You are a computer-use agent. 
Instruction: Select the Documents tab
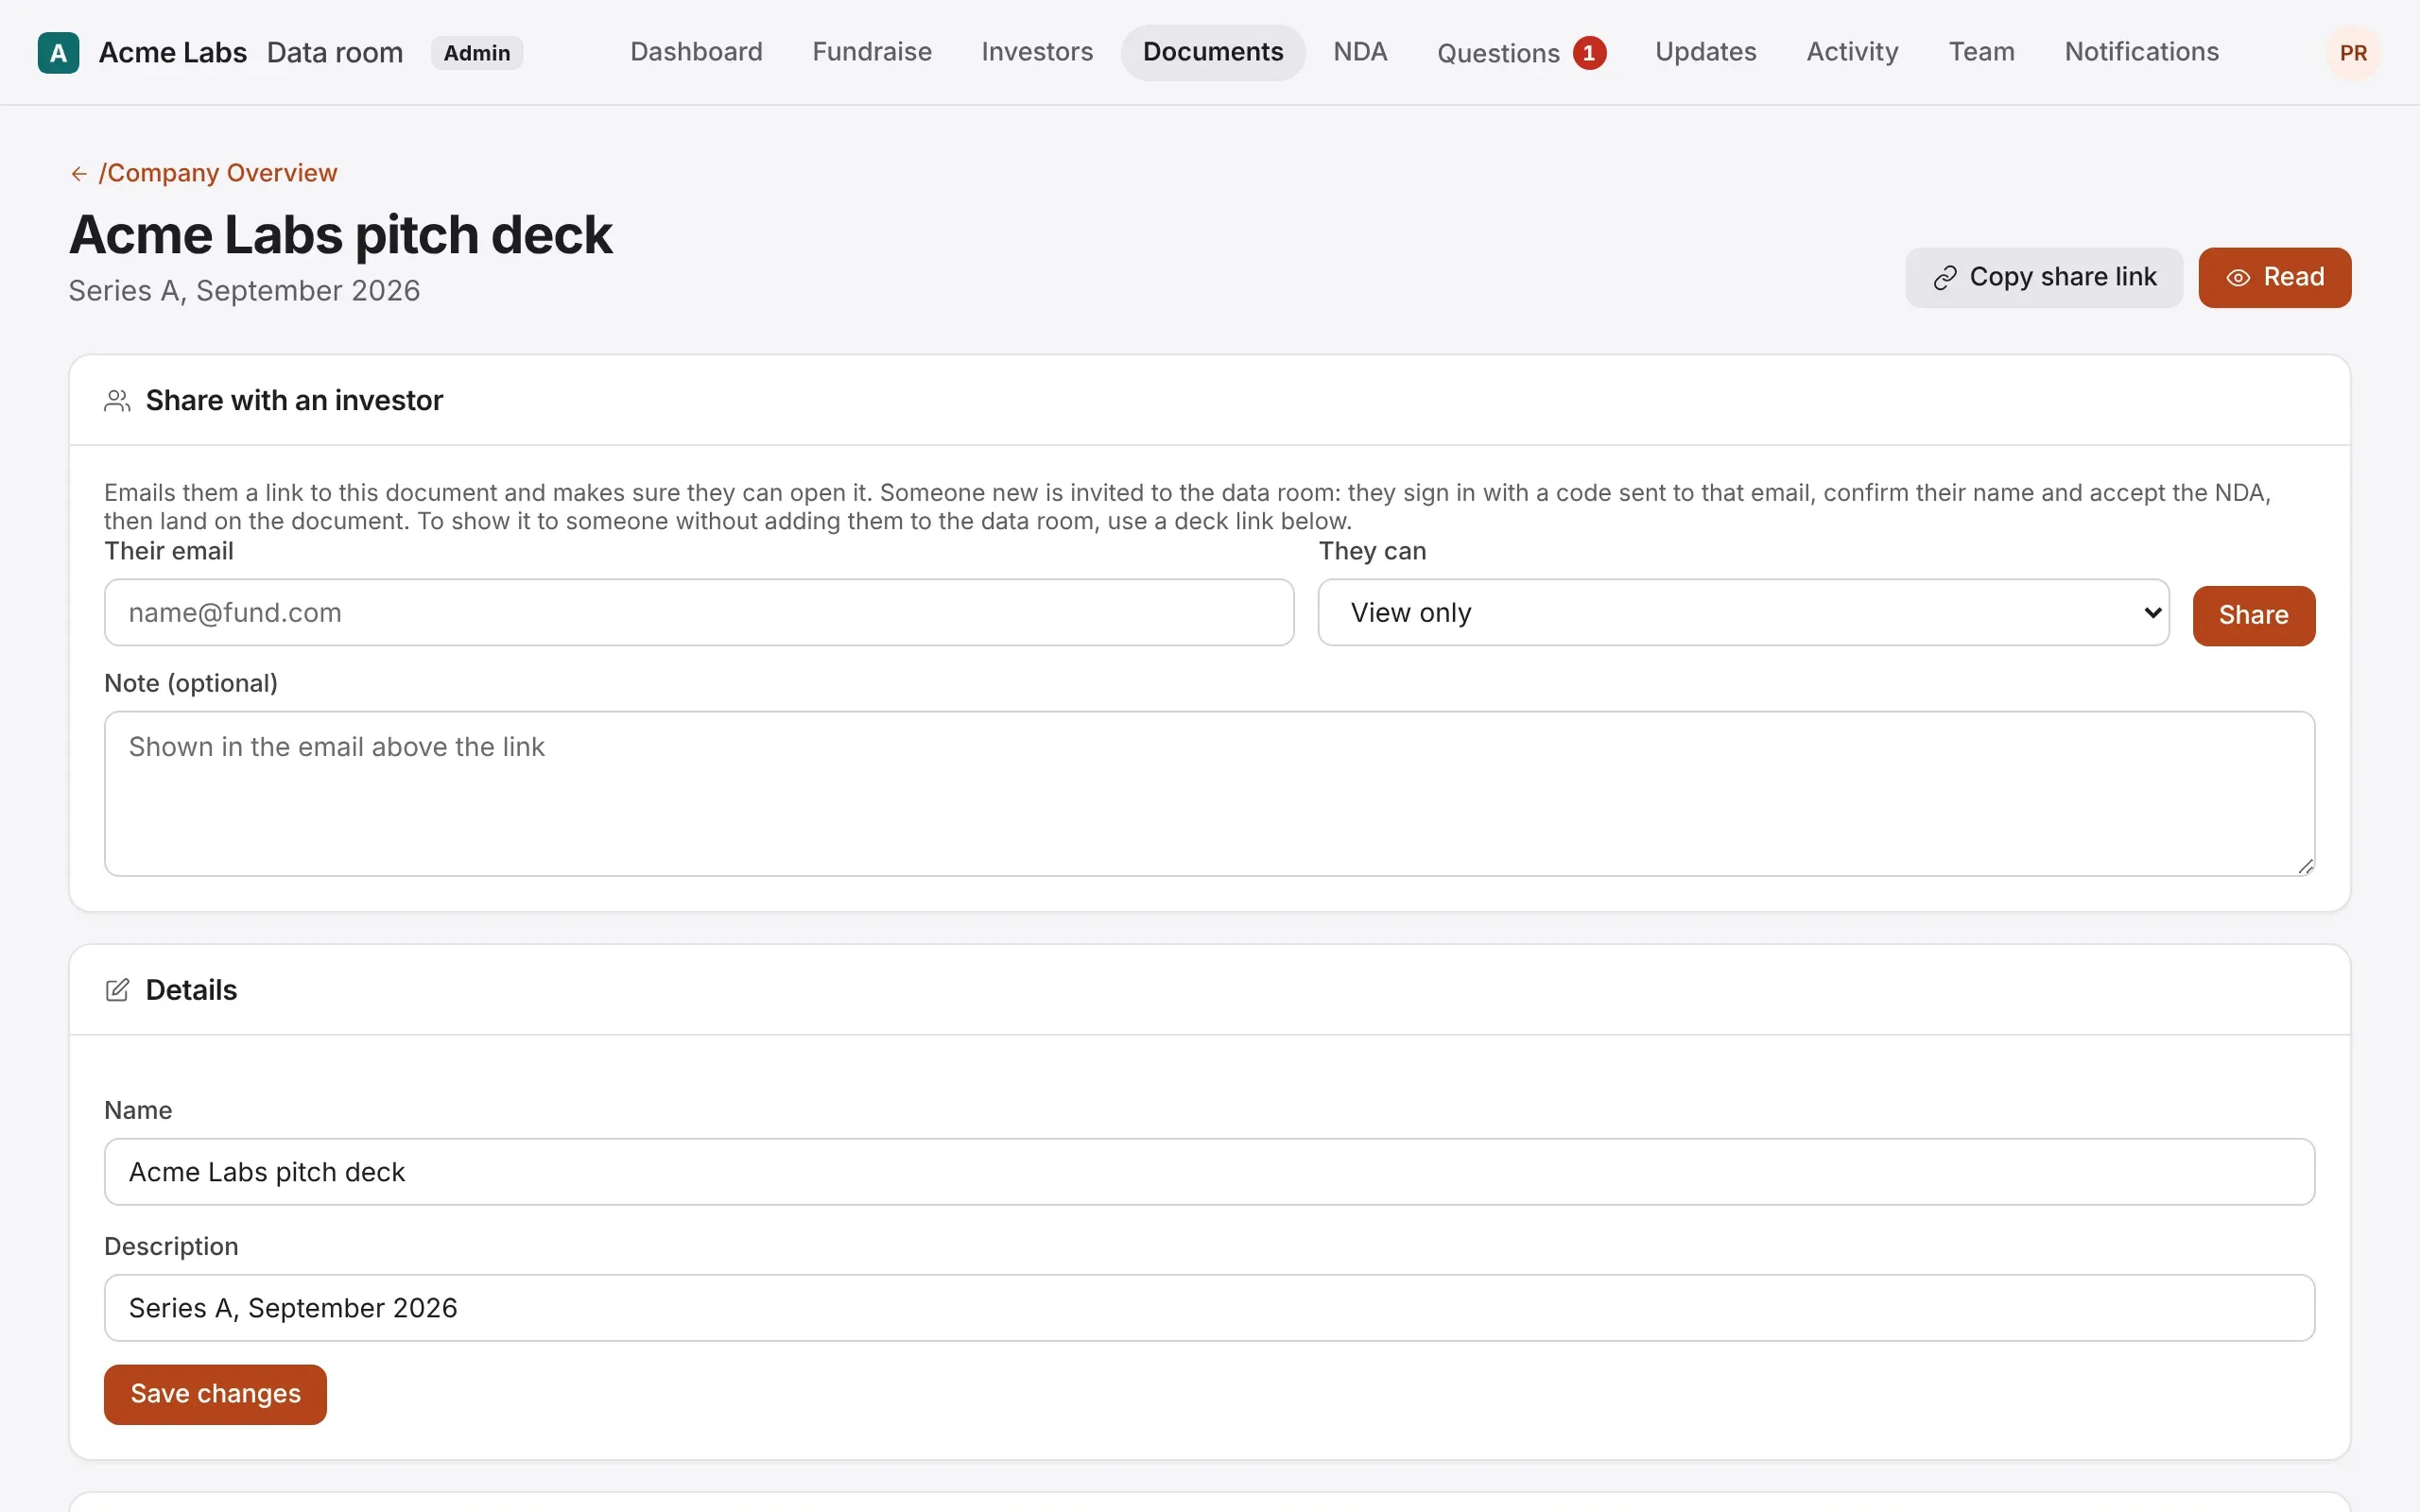coord(1213,52)
